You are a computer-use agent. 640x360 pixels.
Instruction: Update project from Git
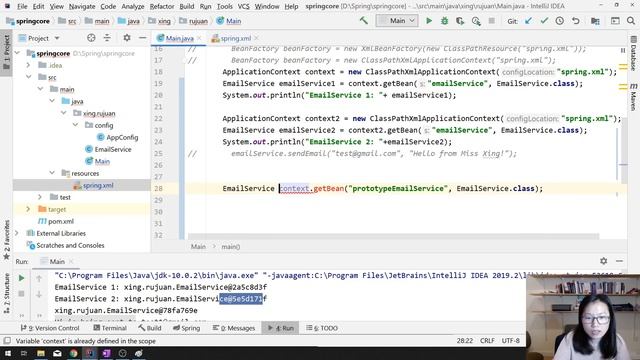529,21
